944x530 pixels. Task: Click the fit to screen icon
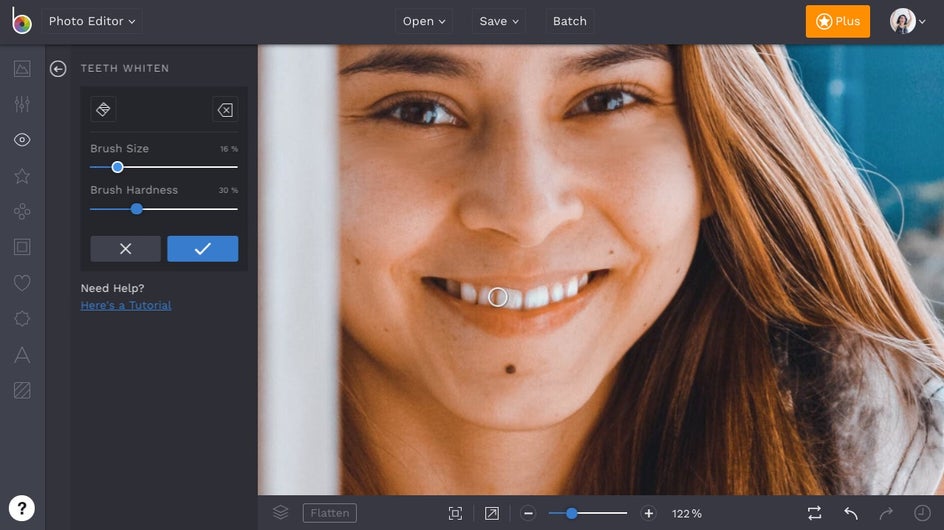(456, 513)
